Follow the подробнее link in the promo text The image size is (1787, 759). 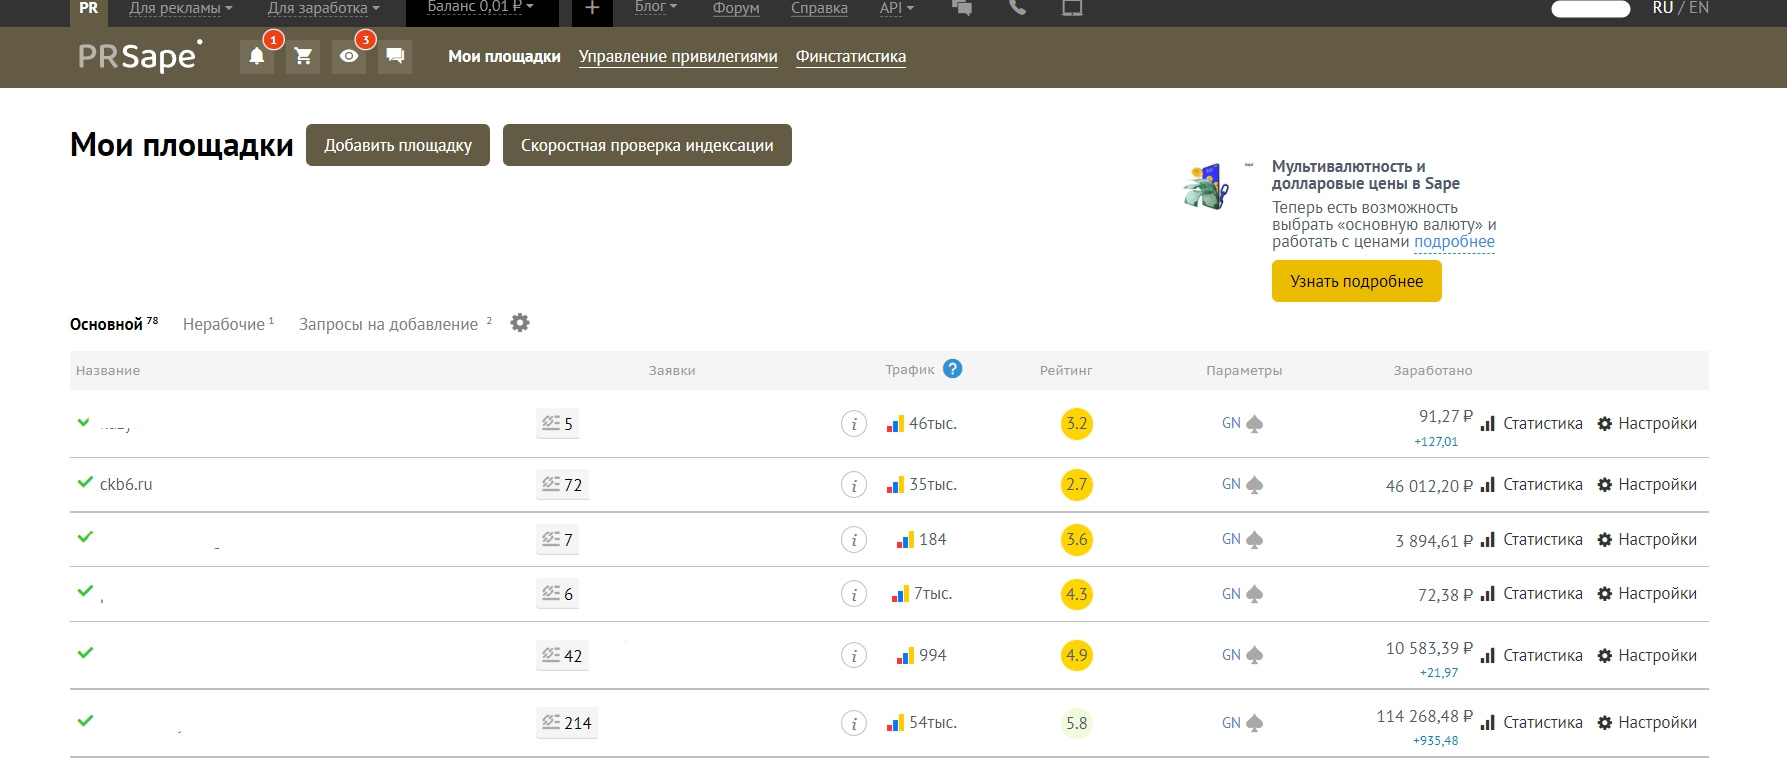1454,242
